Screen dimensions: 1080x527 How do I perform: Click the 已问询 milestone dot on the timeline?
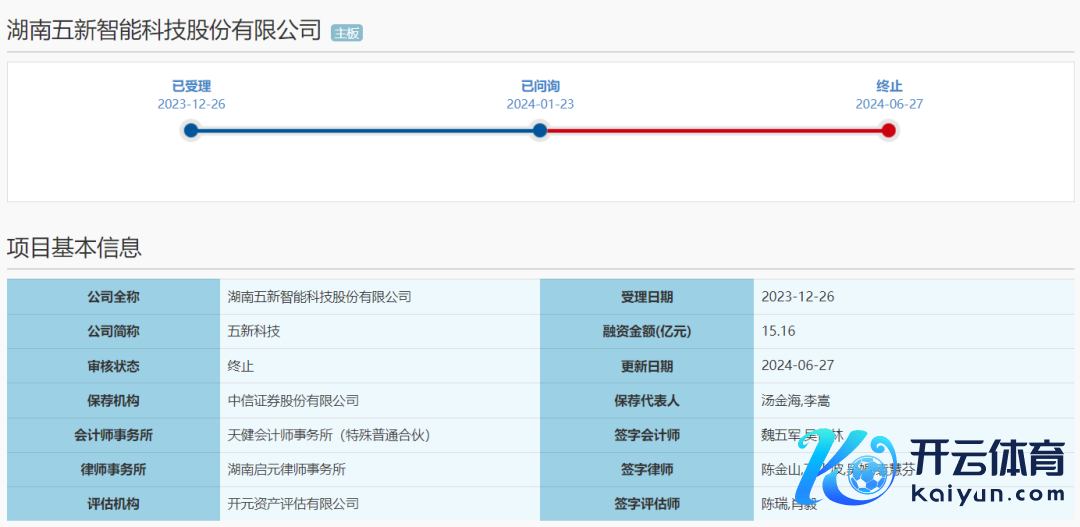540,130
